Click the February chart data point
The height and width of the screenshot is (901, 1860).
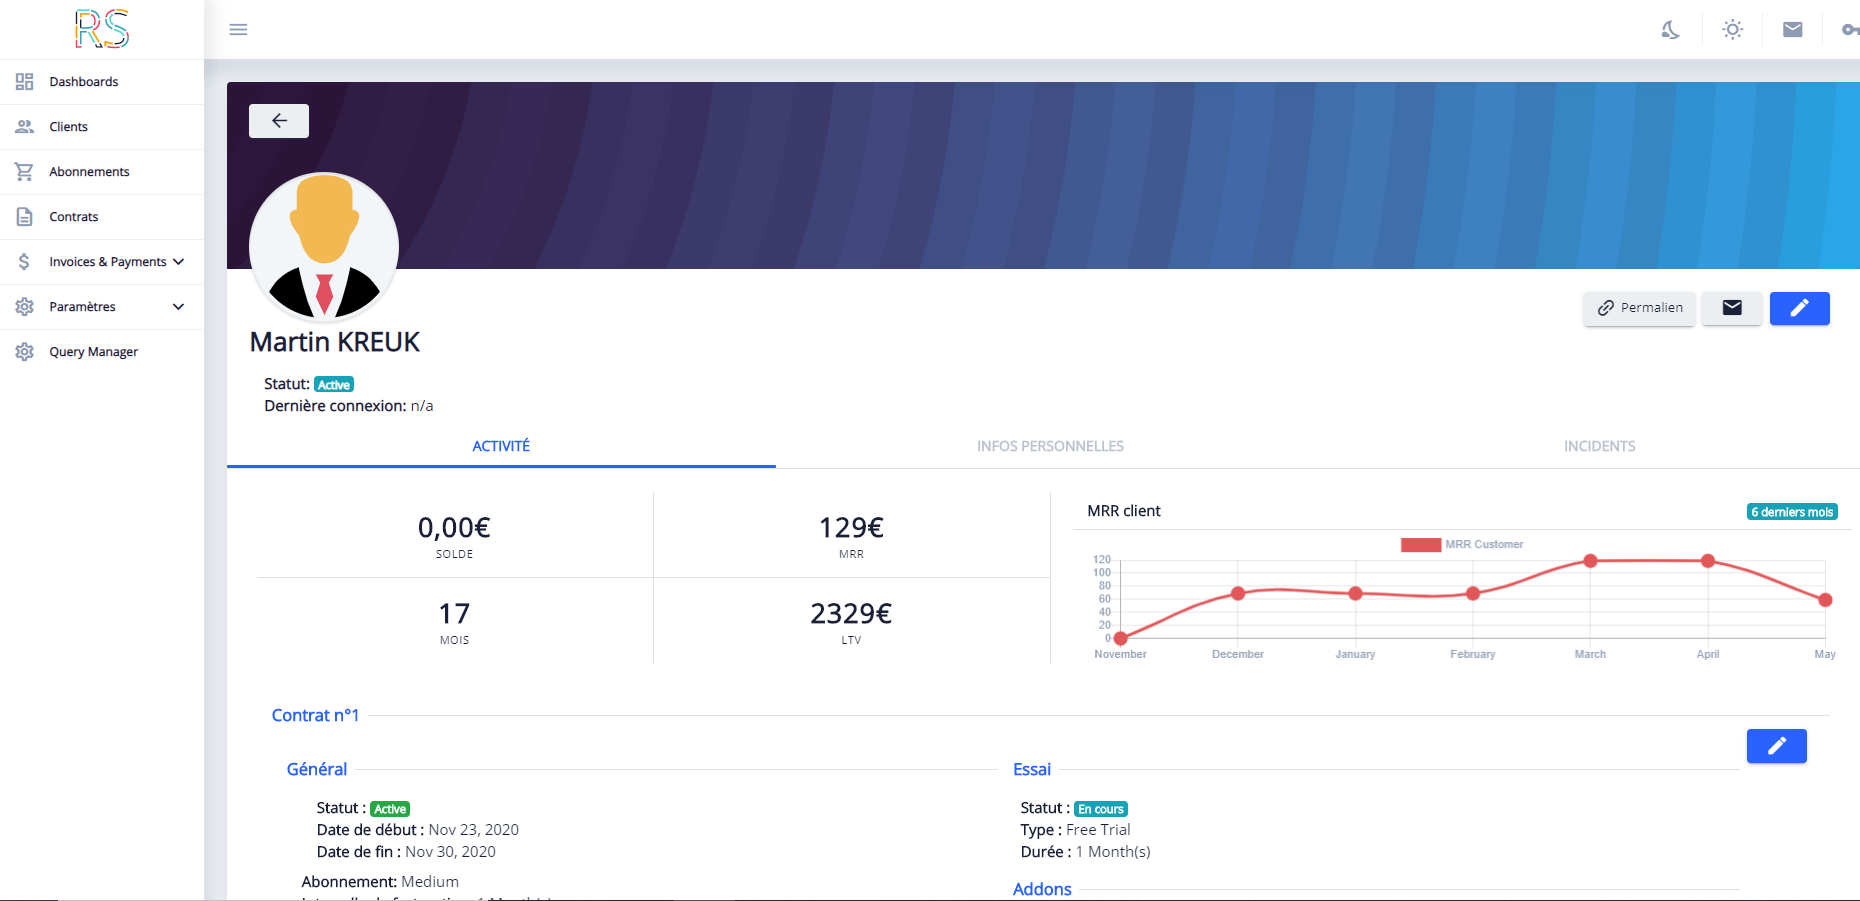[x=1473, y=593]
